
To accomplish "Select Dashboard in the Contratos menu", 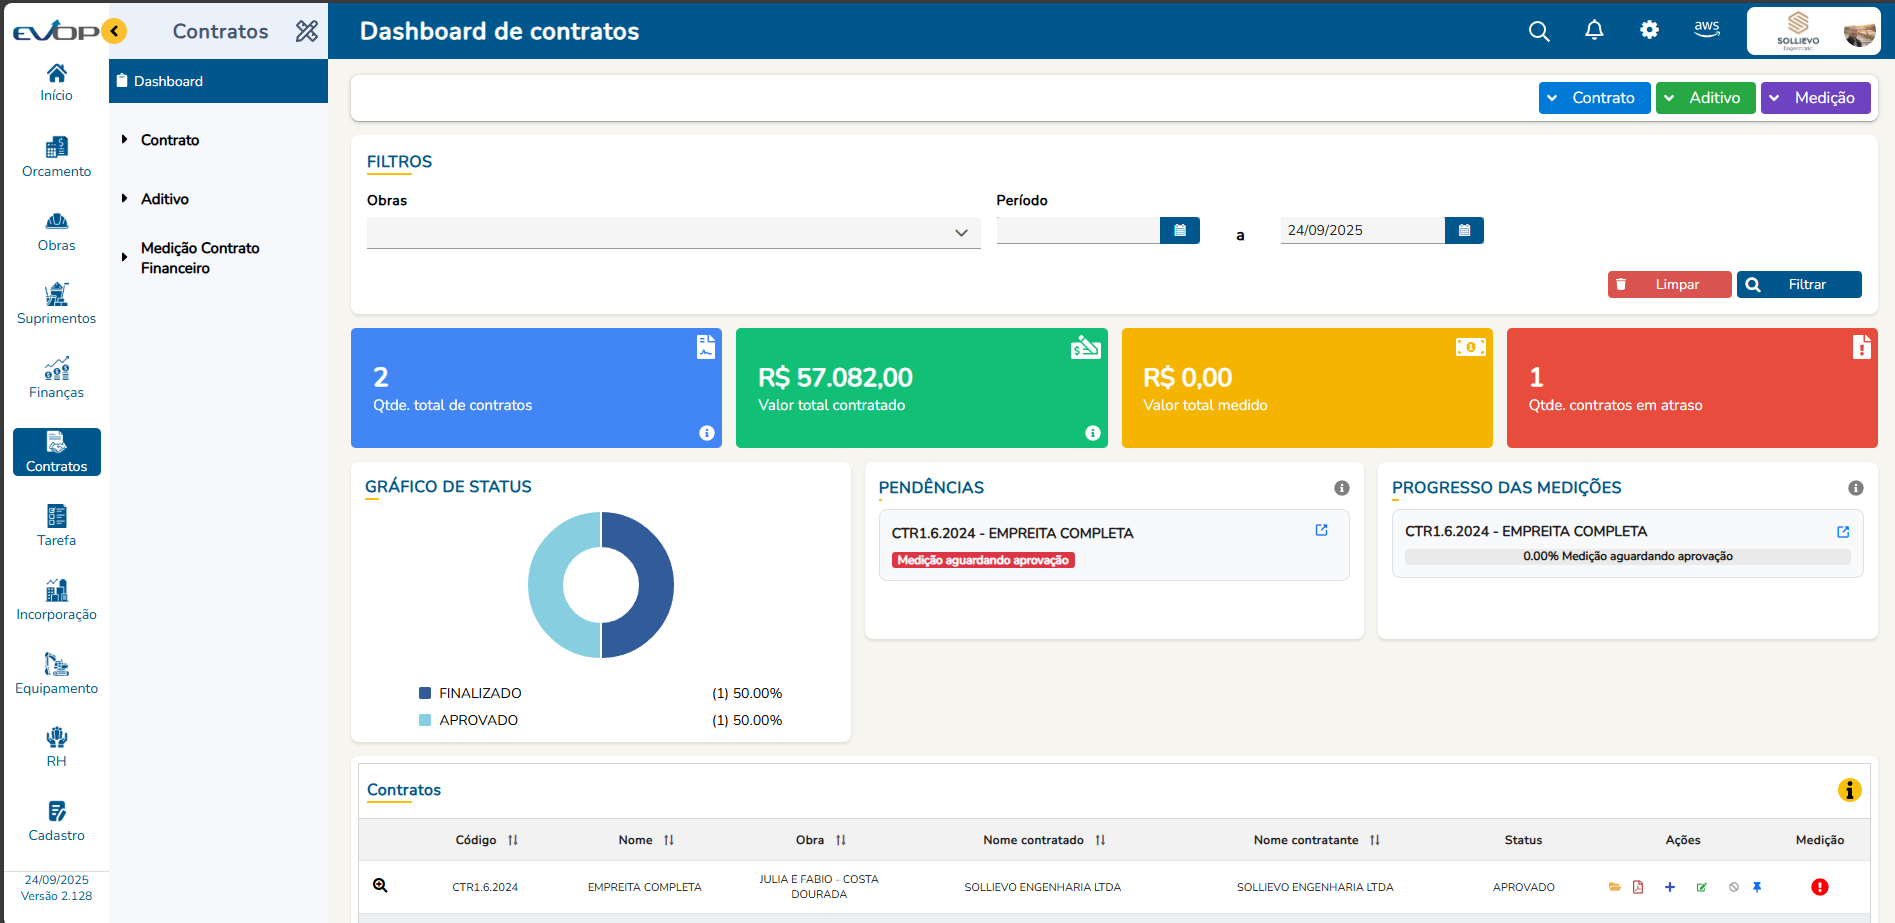I will (x=168, y=81).
